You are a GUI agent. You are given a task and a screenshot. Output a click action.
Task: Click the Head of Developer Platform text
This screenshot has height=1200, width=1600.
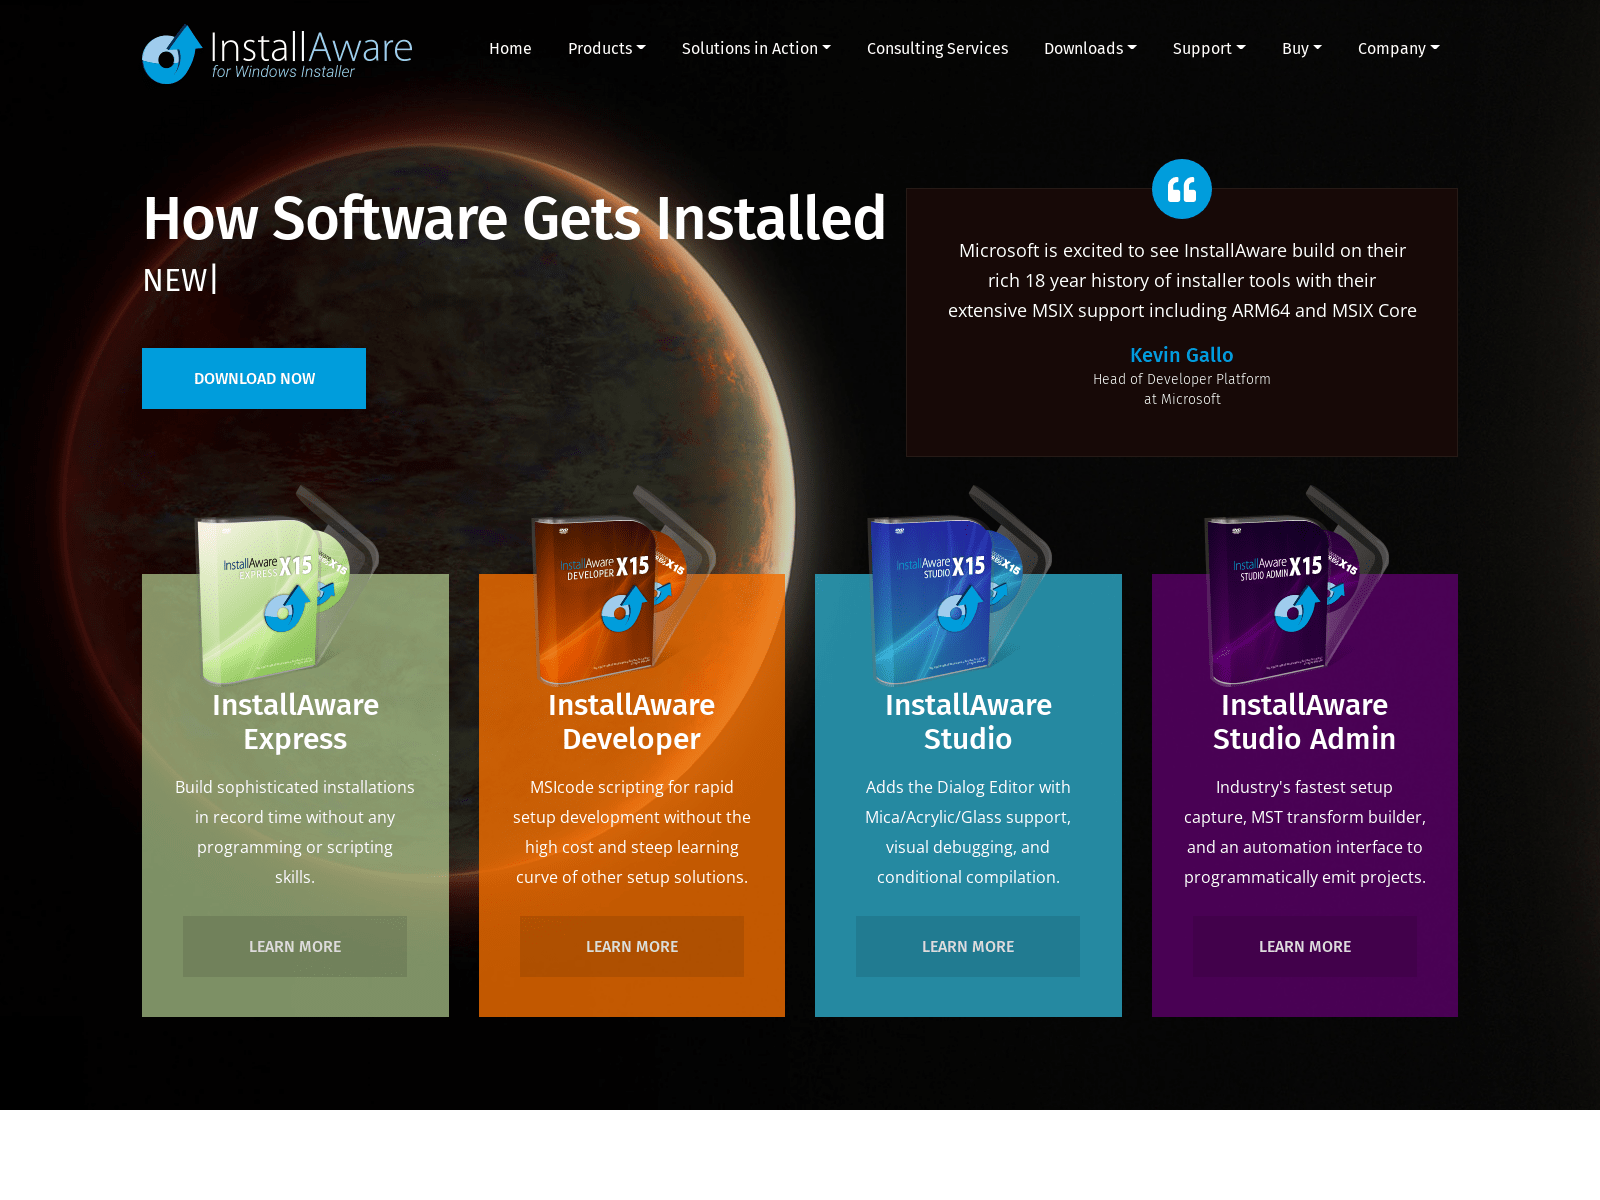click(x=1182, y=379)
